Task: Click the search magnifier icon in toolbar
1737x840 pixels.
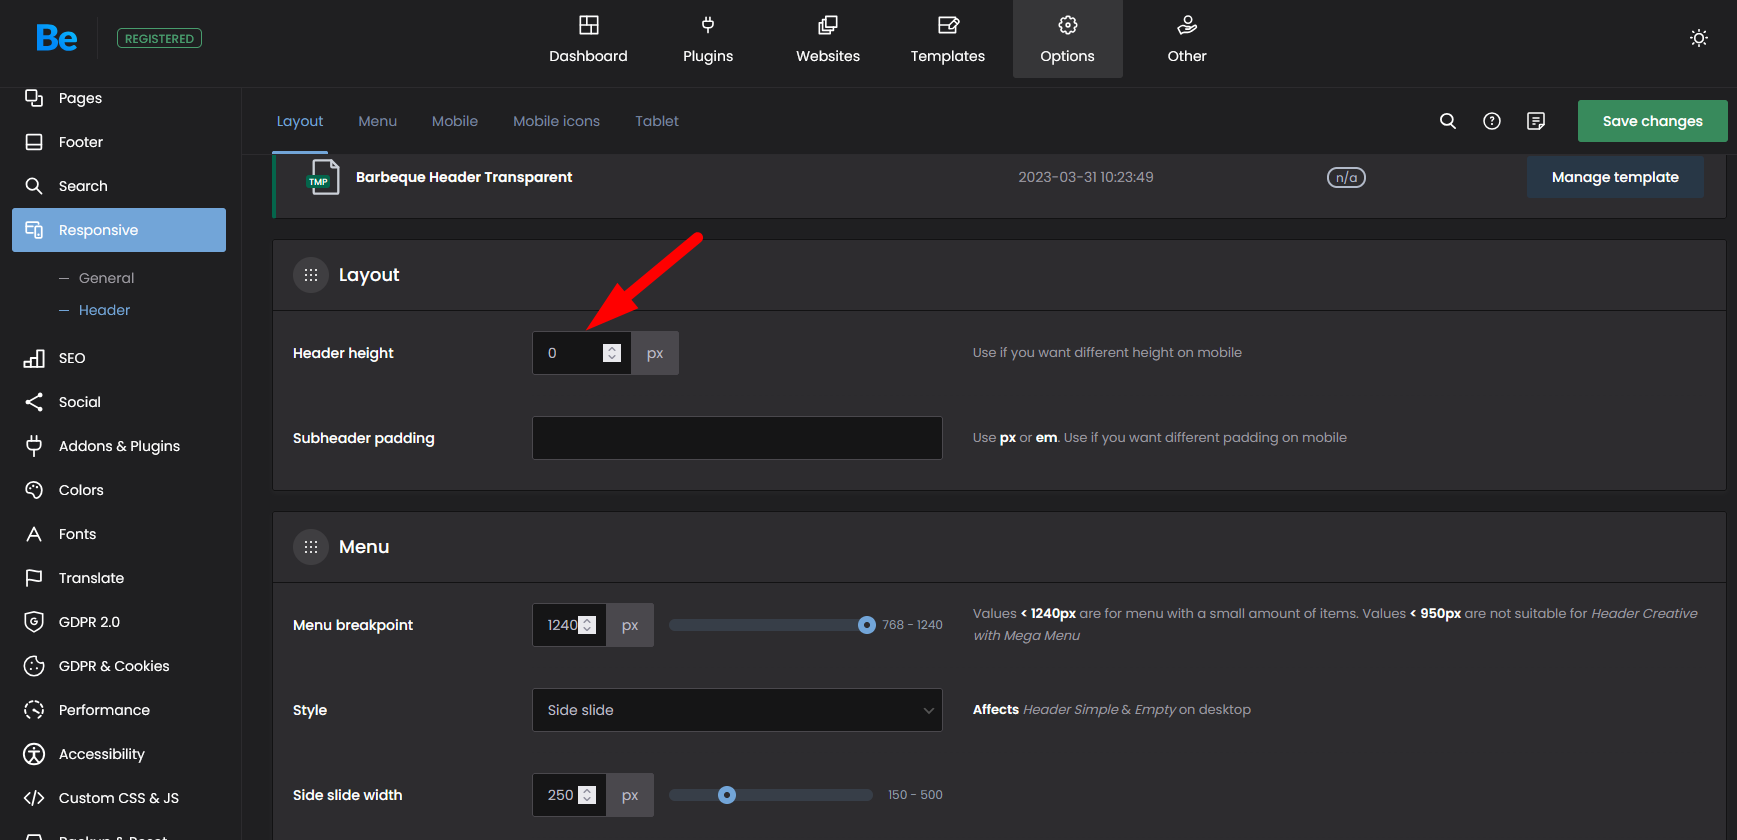Action: click(1447, 121)
